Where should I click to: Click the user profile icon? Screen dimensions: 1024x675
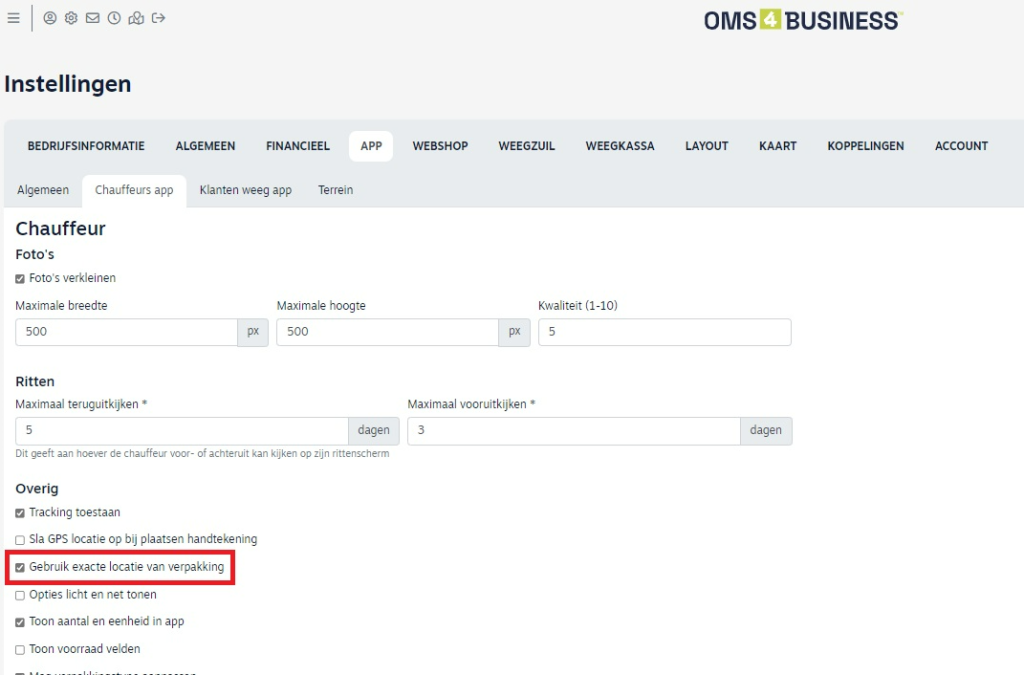(x=50, y=18)
